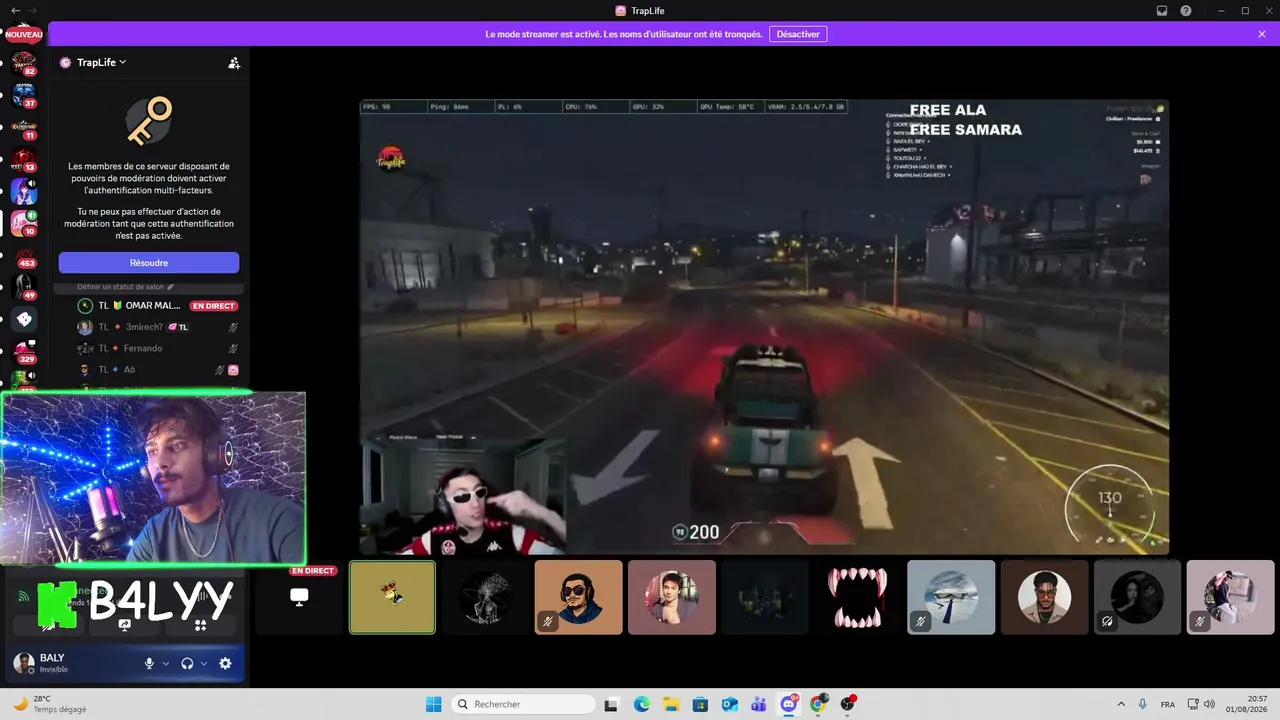Screen dimensions: 1280x720
Task: Open Task View on the taskbar
Action: (x=612, y=704)
